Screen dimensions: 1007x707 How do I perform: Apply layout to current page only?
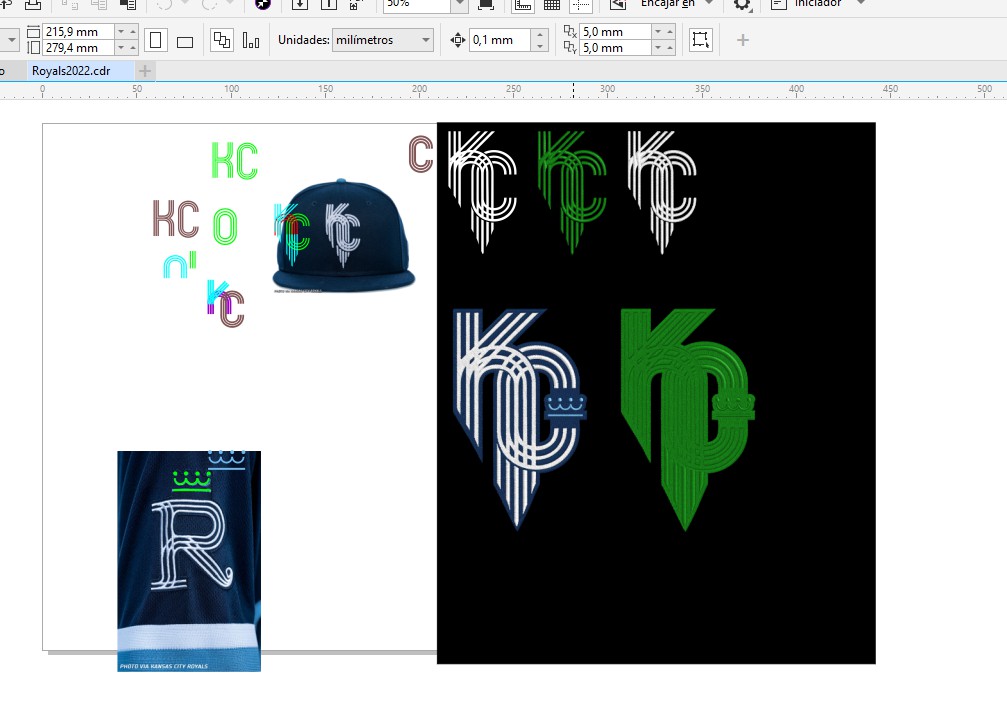(x=251, y=40)
